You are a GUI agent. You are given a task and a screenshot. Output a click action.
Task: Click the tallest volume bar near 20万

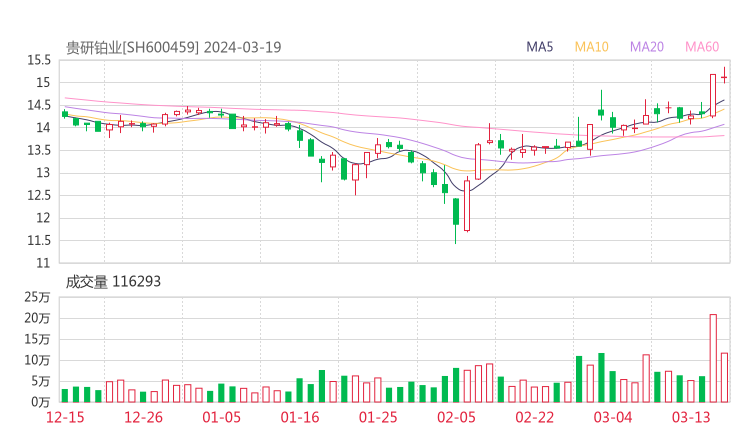tap(713, 358)
